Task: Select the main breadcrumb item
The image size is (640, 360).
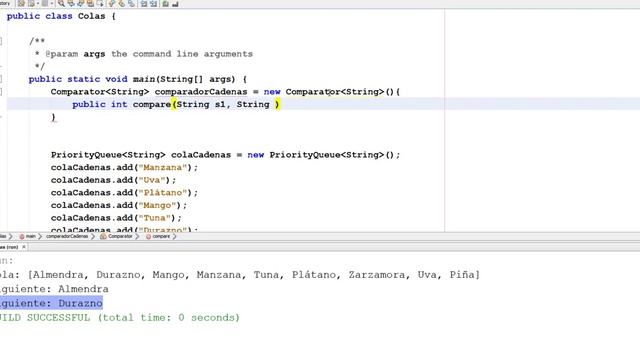Action: [28, 236]
